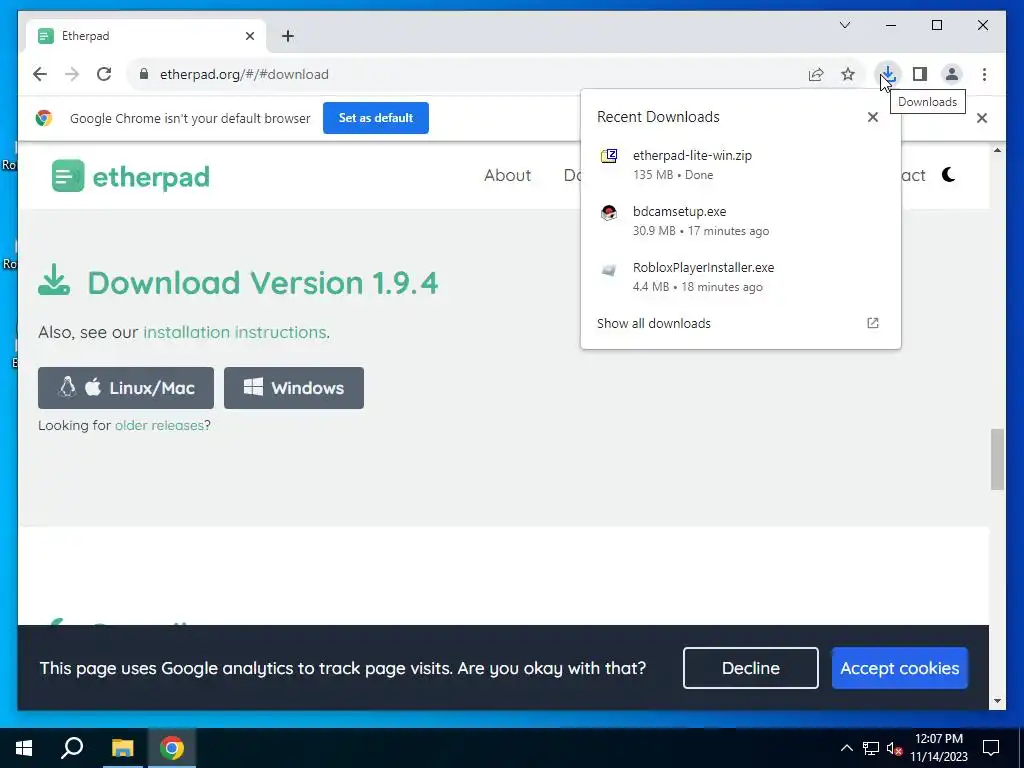The width and height of the screenshot is (1024, 768).
Task: Open the notification center icon
Action: tap(991, 748)
